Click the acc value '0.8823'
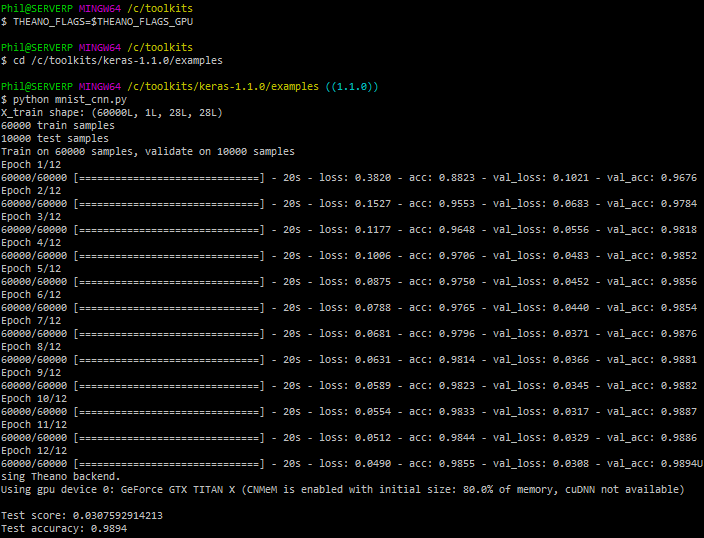The width and height of the screenshot is (704, 538). (457, 177)
